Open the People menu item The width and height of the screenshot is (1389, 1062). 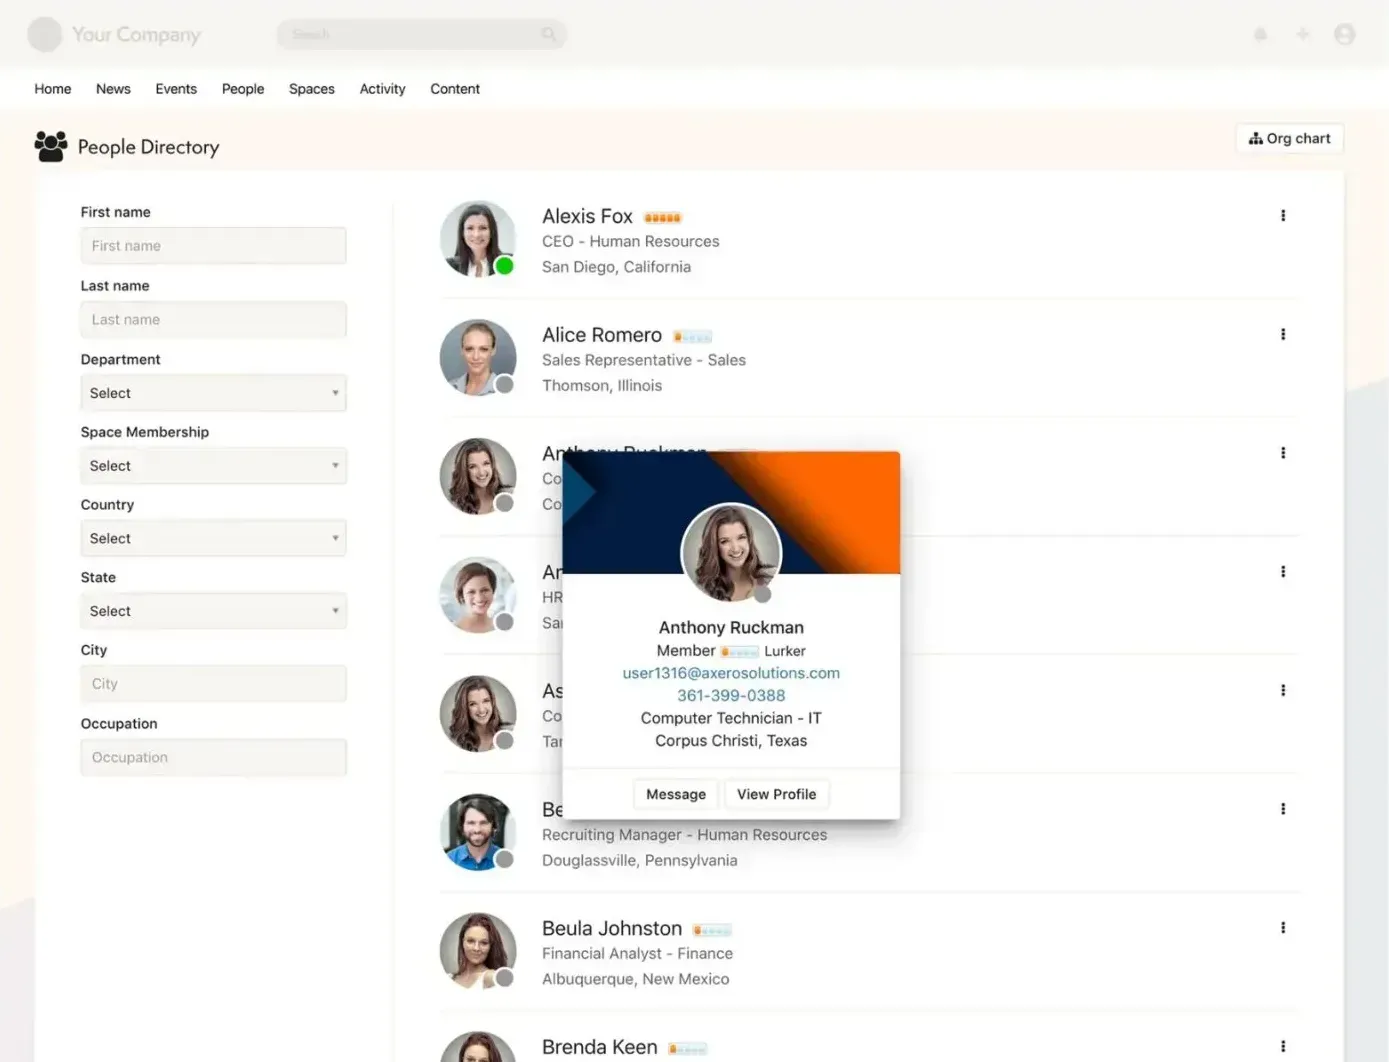tap(243, 89)
